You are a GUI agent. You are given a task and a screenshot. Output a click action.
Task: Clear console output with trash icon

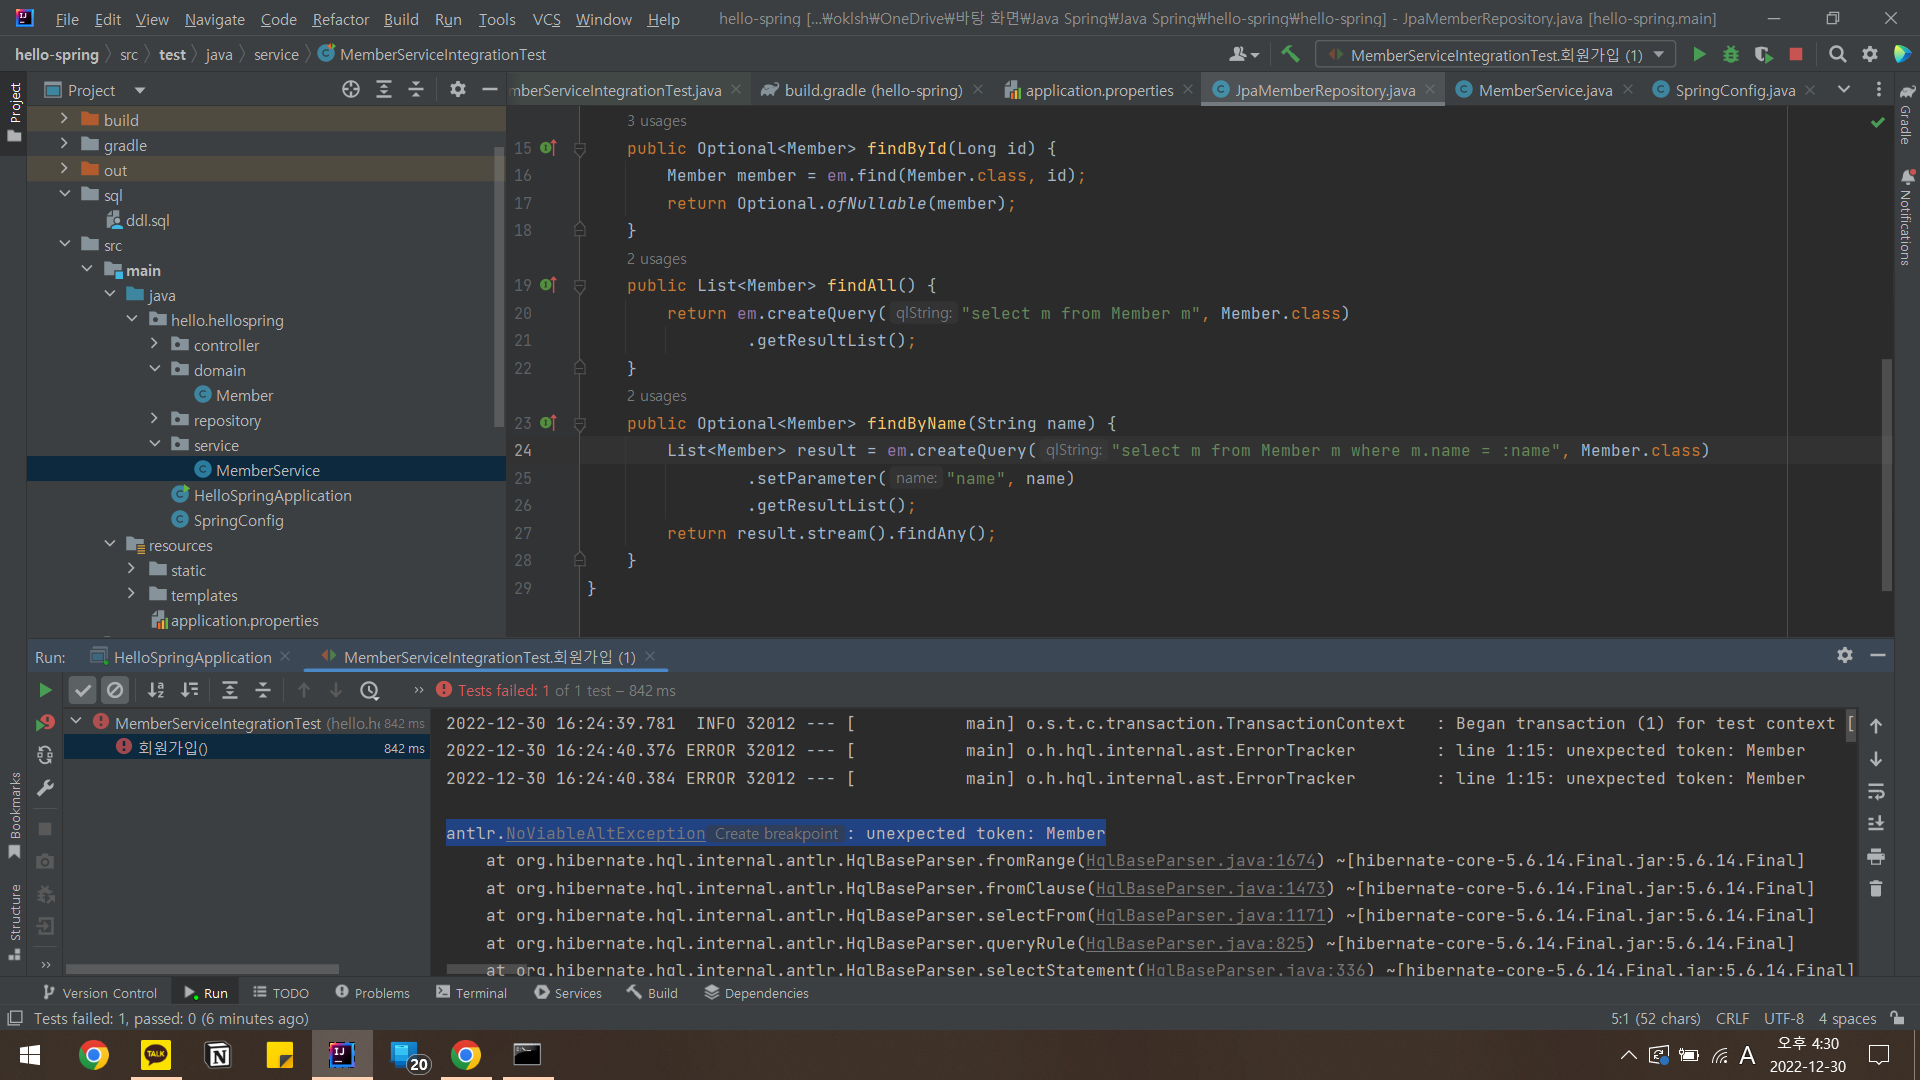(x=1876, y=888)
